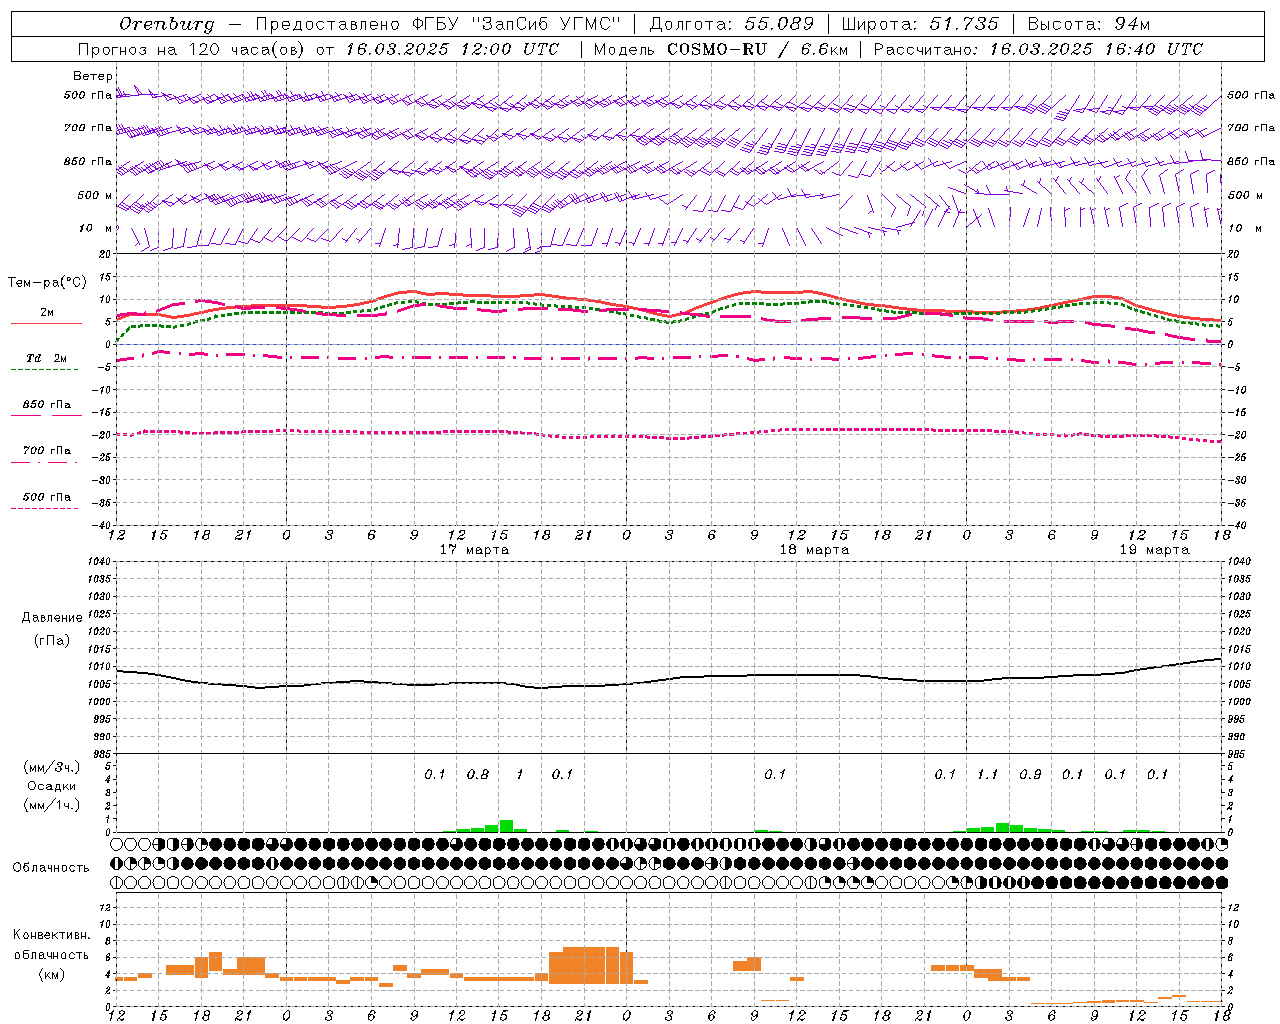Click the 'ЗапСиб УГМС' provider text
This screenshot has width=1280, height=1024.
[546, 24]
